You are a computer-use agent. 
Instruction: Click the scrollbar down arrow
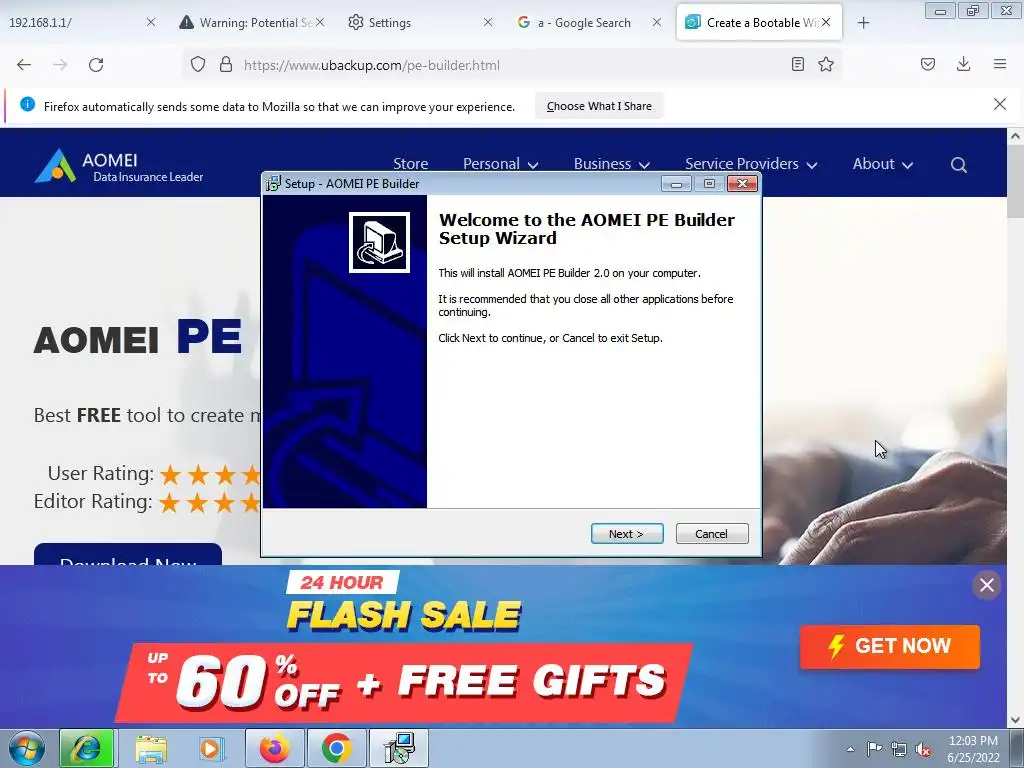click(x=1015, y=720)
